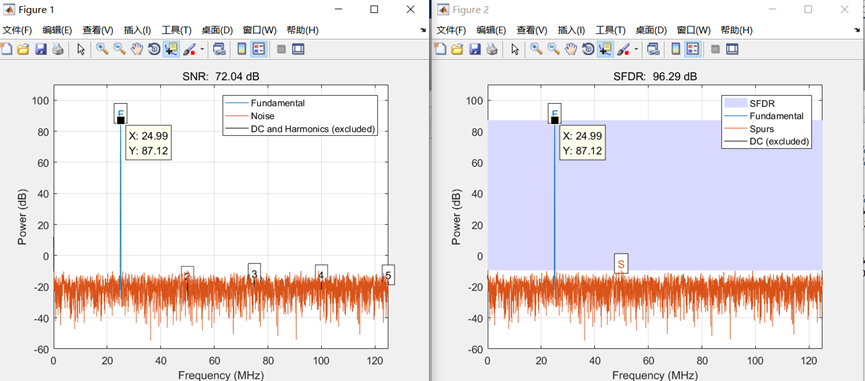The height and width of the screenshot is (381, 865).
Task: Expand brush color dropdown arrow in Figure 1
Action: 201,50
